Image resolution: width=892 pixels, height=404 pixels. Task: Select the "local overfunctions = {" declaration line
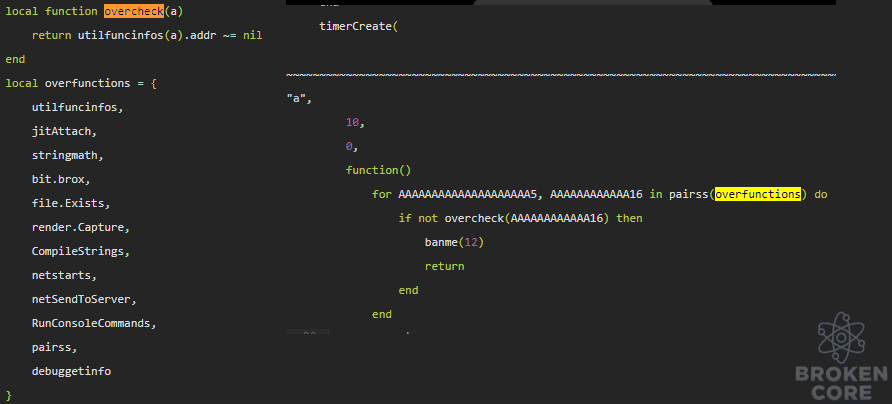click(x=81, y=83)
